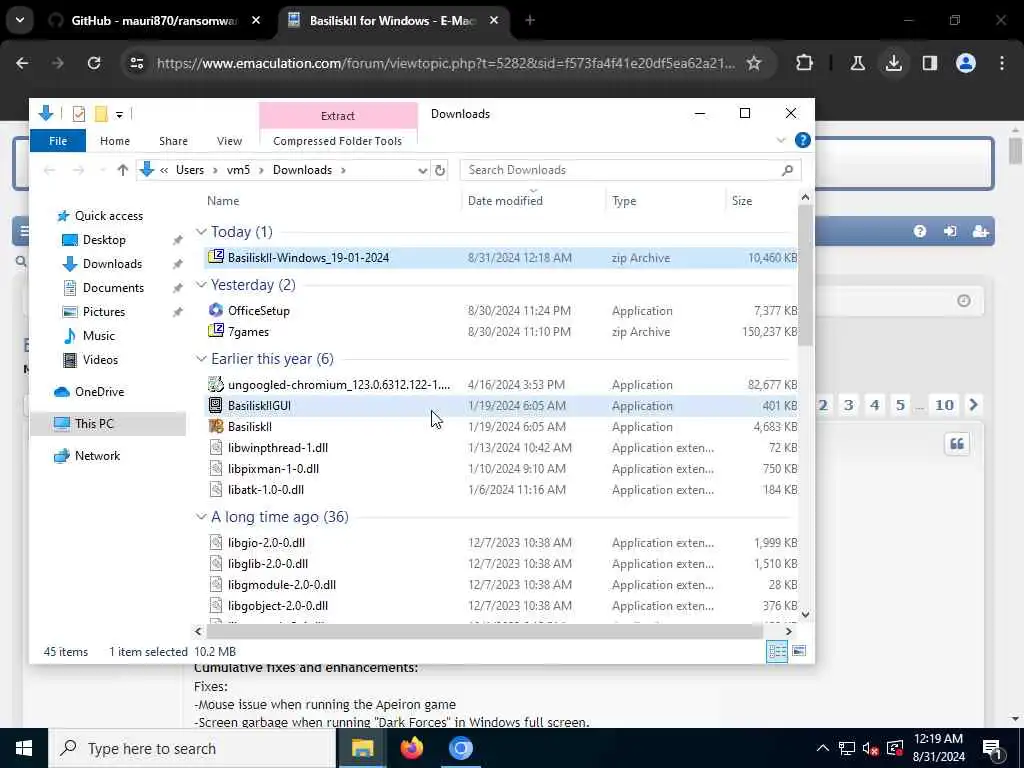Select Compressed Folder Tools tab
This screenshot has height=768, width=1024.
tap(338, 141)
